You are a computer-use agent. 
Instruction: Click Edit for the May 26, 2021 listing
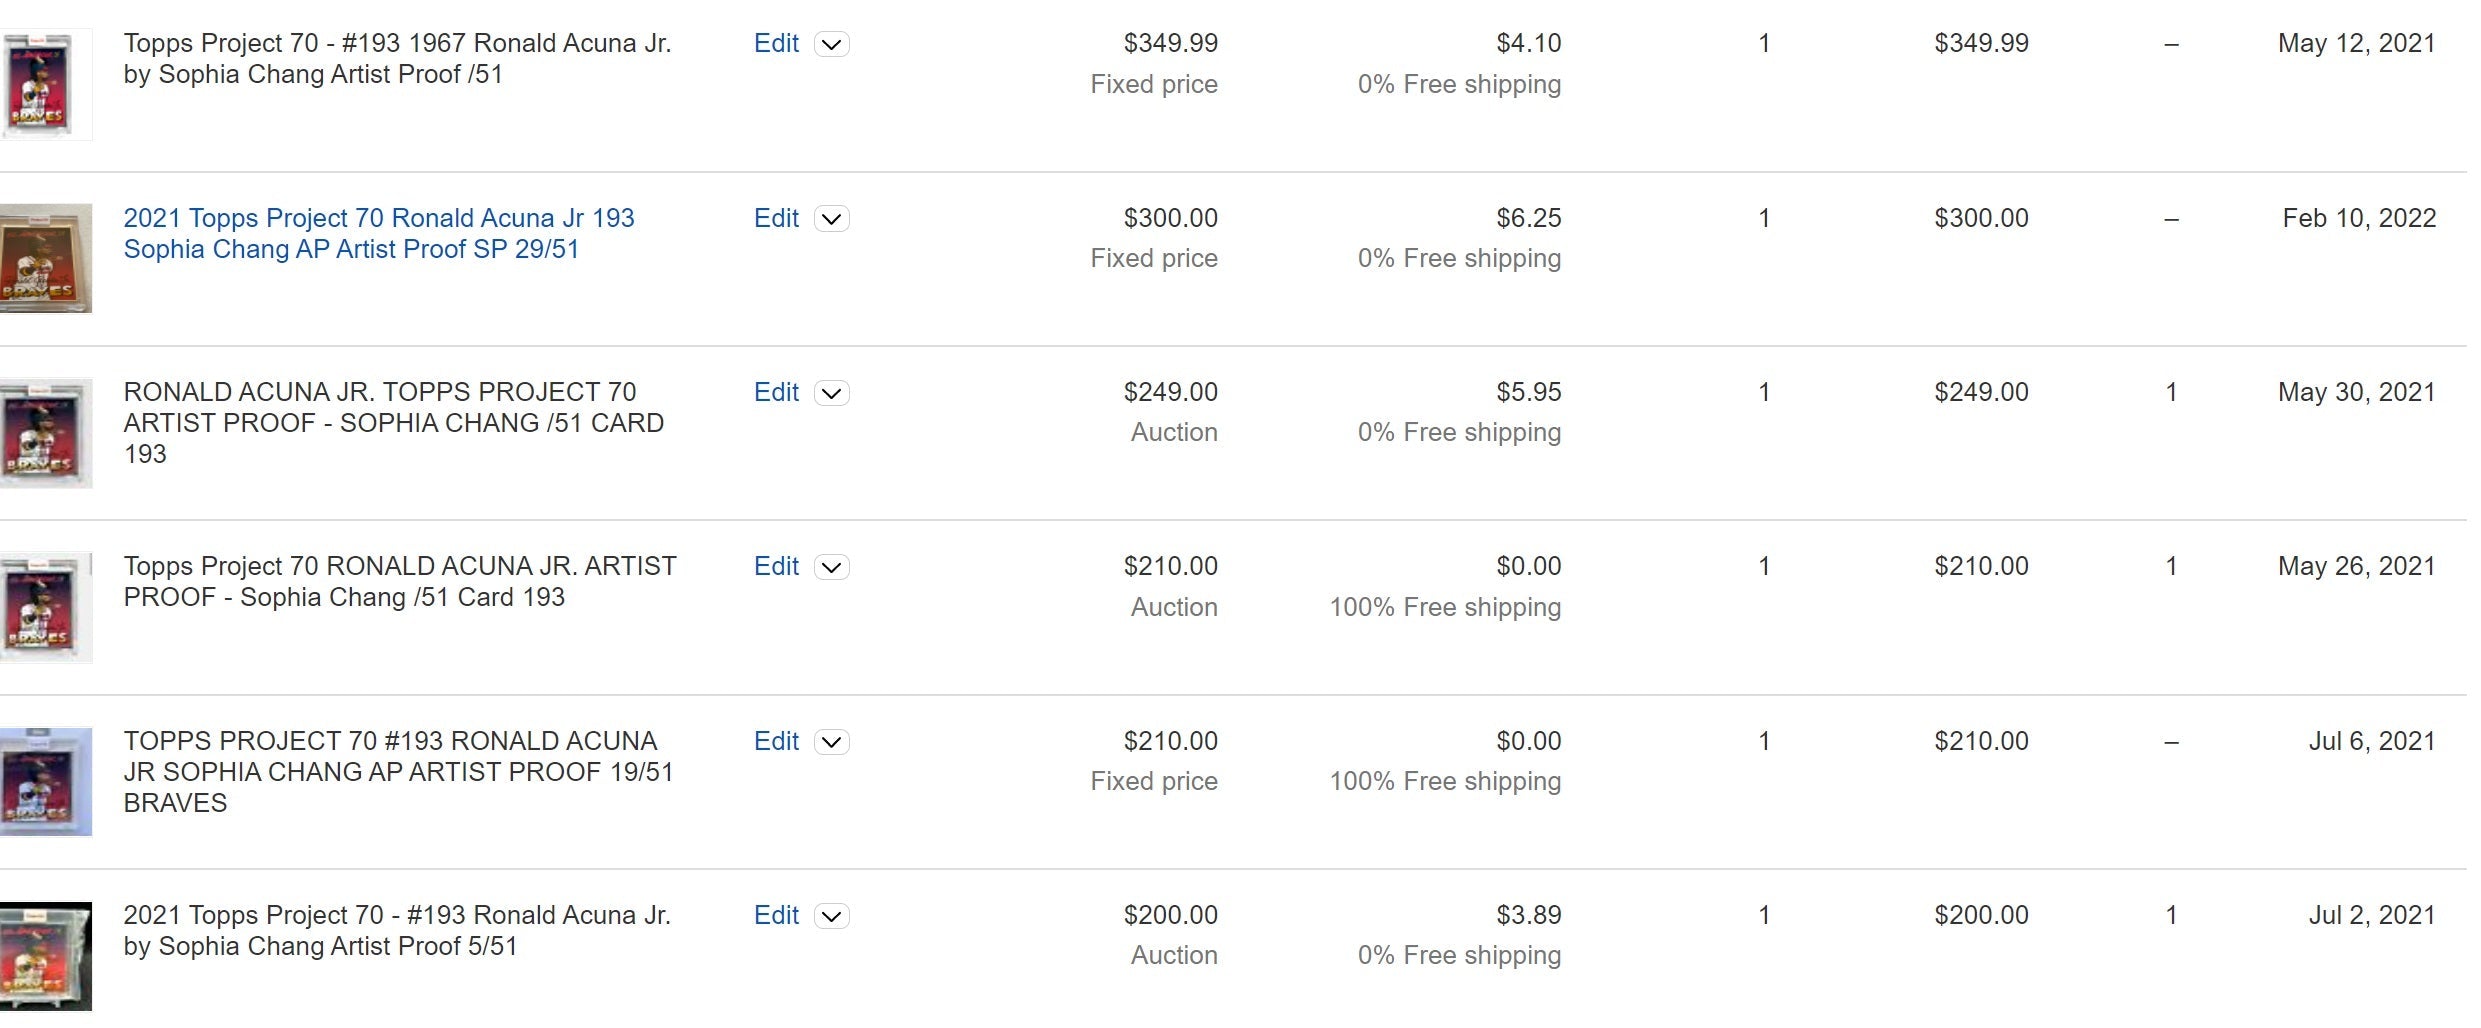776,566
